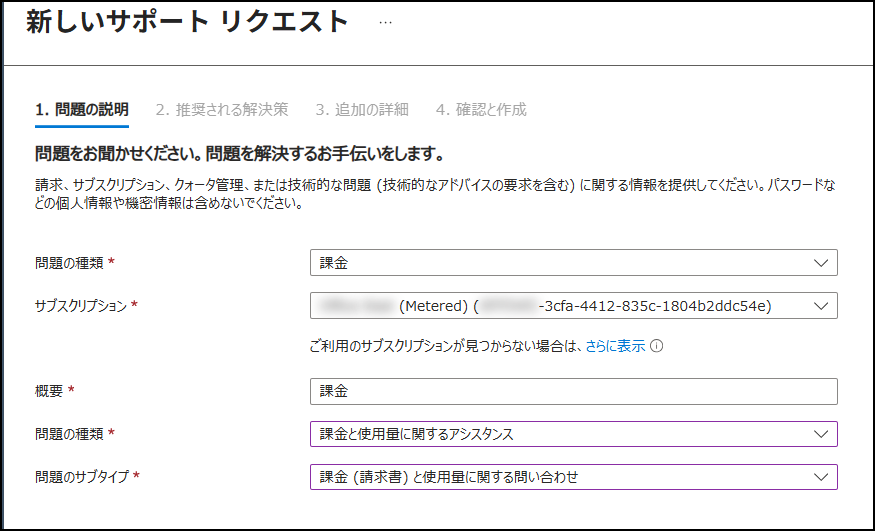Go to the '3. 追加の詳細' tab
This screenshot has height=531, width=875.
click(362, 109)
